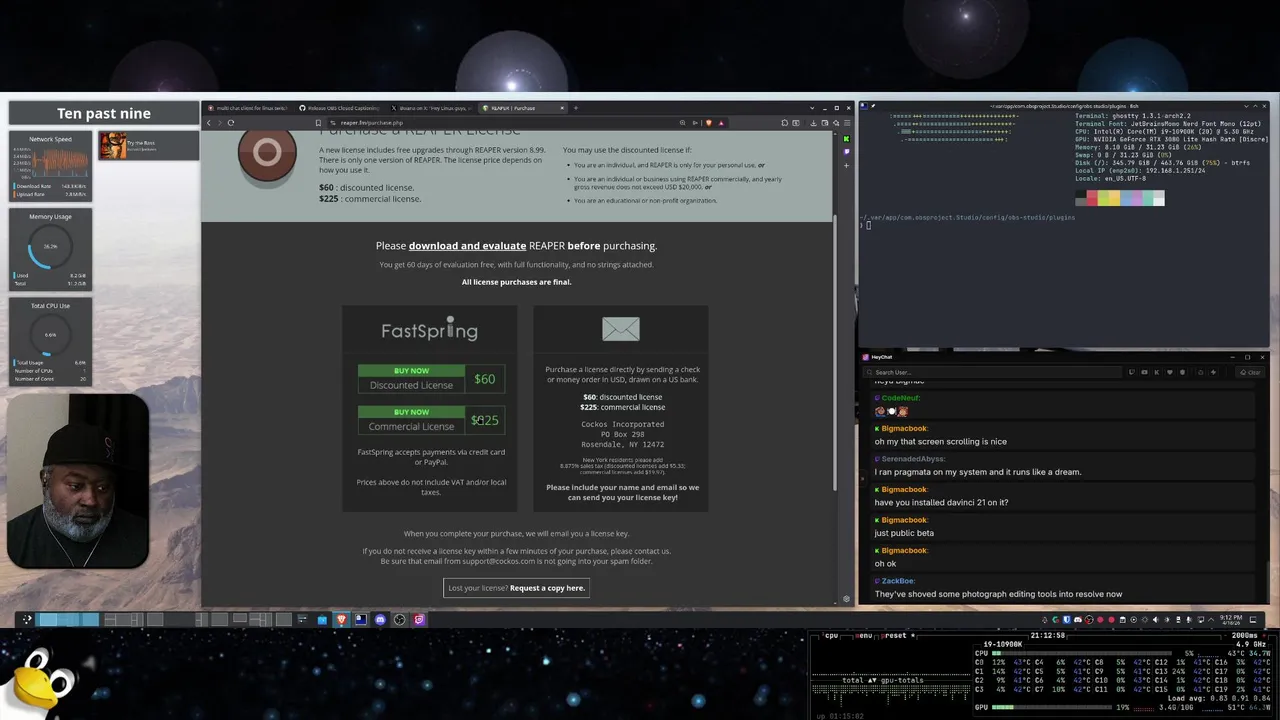Image resolution: width=1280 pixels, height=720 pixels.
Task: Go back in the browser
Action: pos(209,123)
